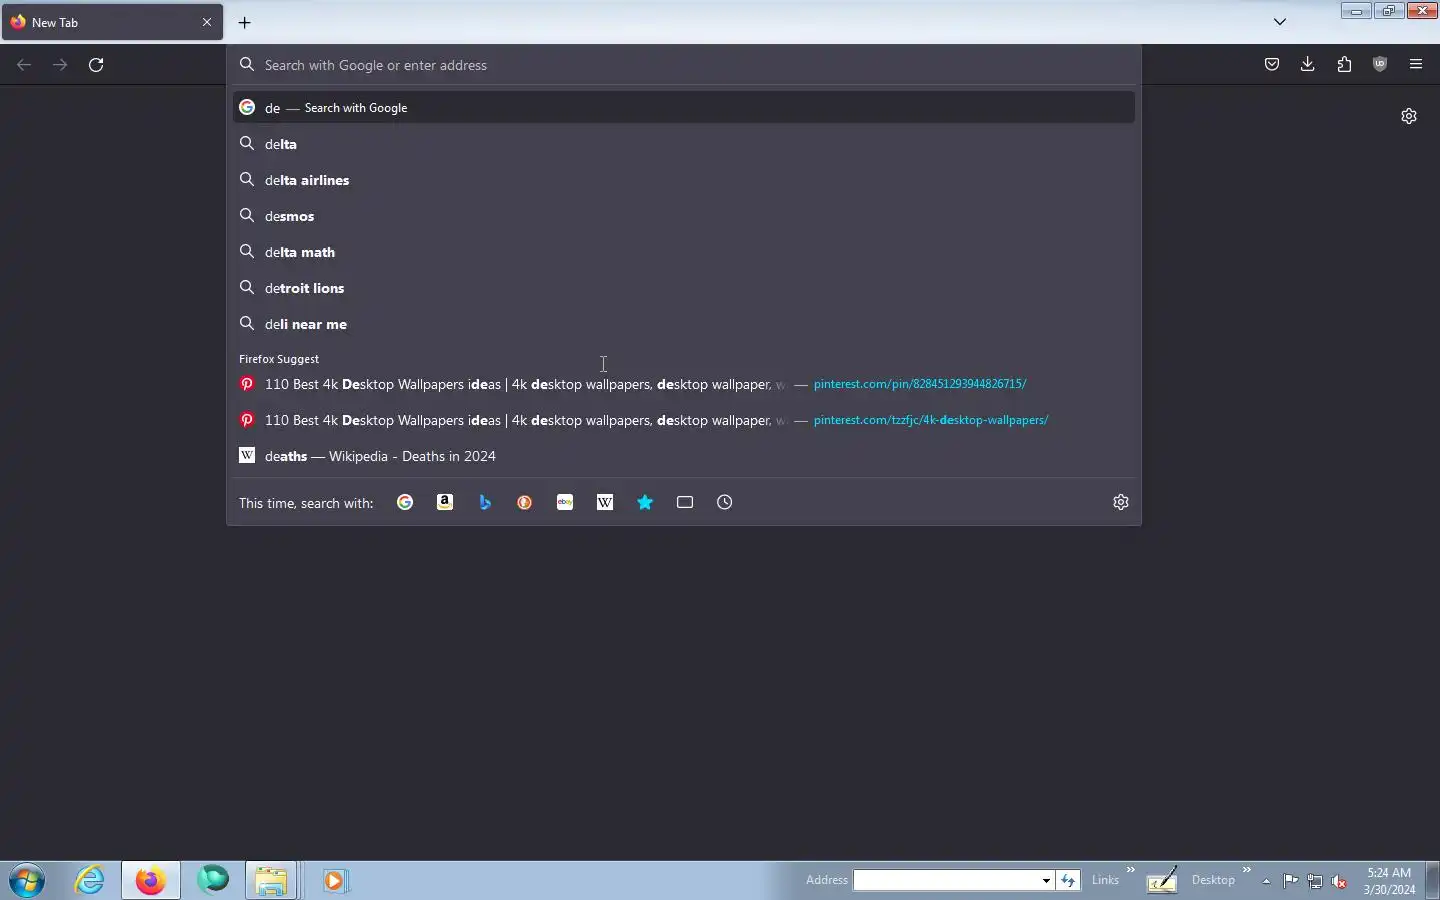Click the Firefox taskbar button
Image resolution: width=1440 pixels, height=900 pixels.
click(151, 880)
